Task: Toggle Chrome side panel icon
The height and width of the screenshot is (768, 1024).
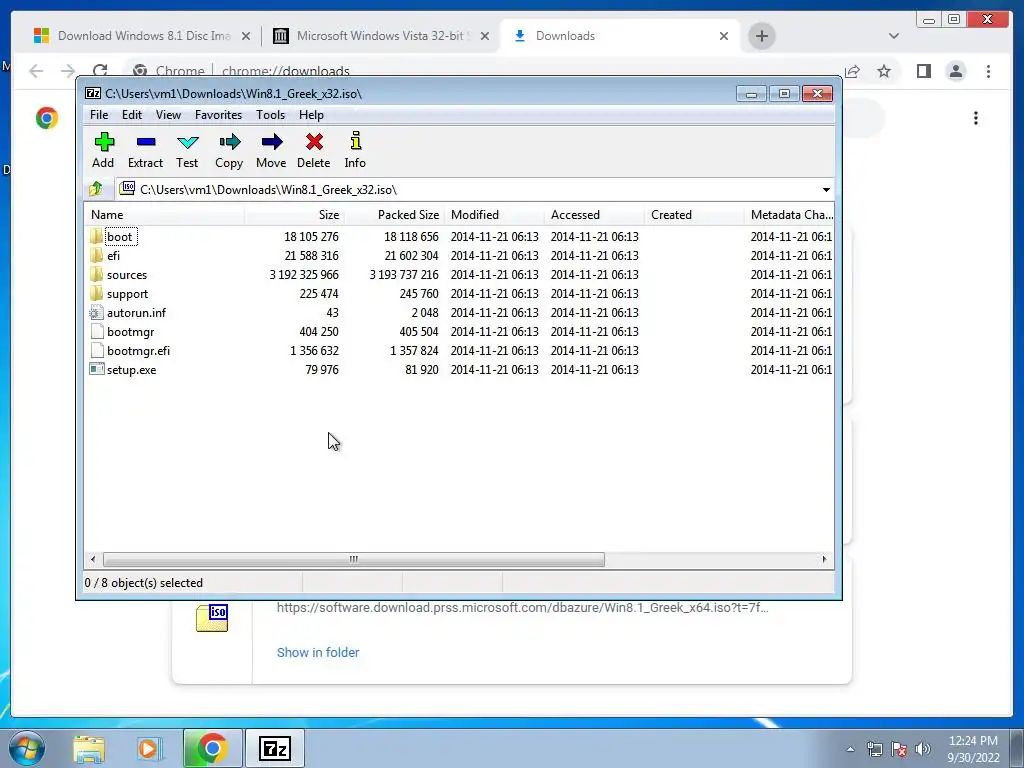Action: click(923, 71)
